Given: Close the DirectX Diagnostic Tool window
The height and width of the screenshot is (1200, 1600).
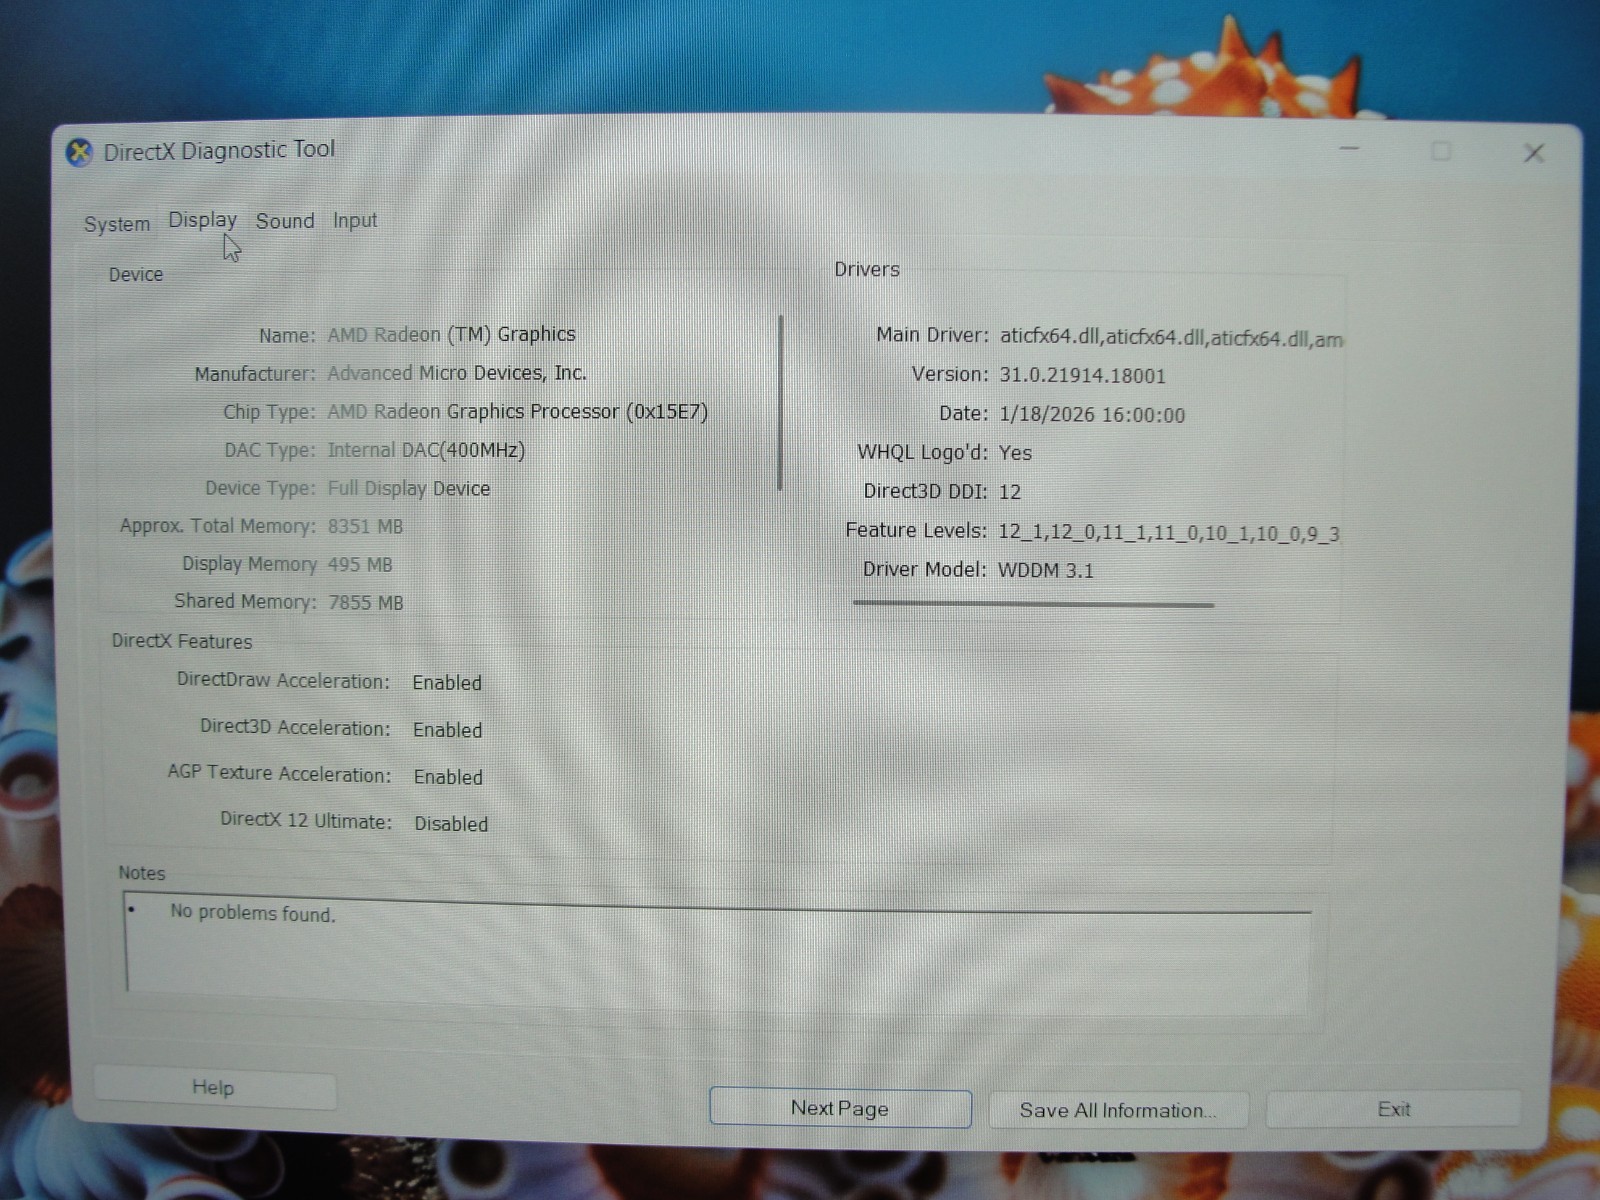Looking at the screenshot, I should click(1534, 153).
